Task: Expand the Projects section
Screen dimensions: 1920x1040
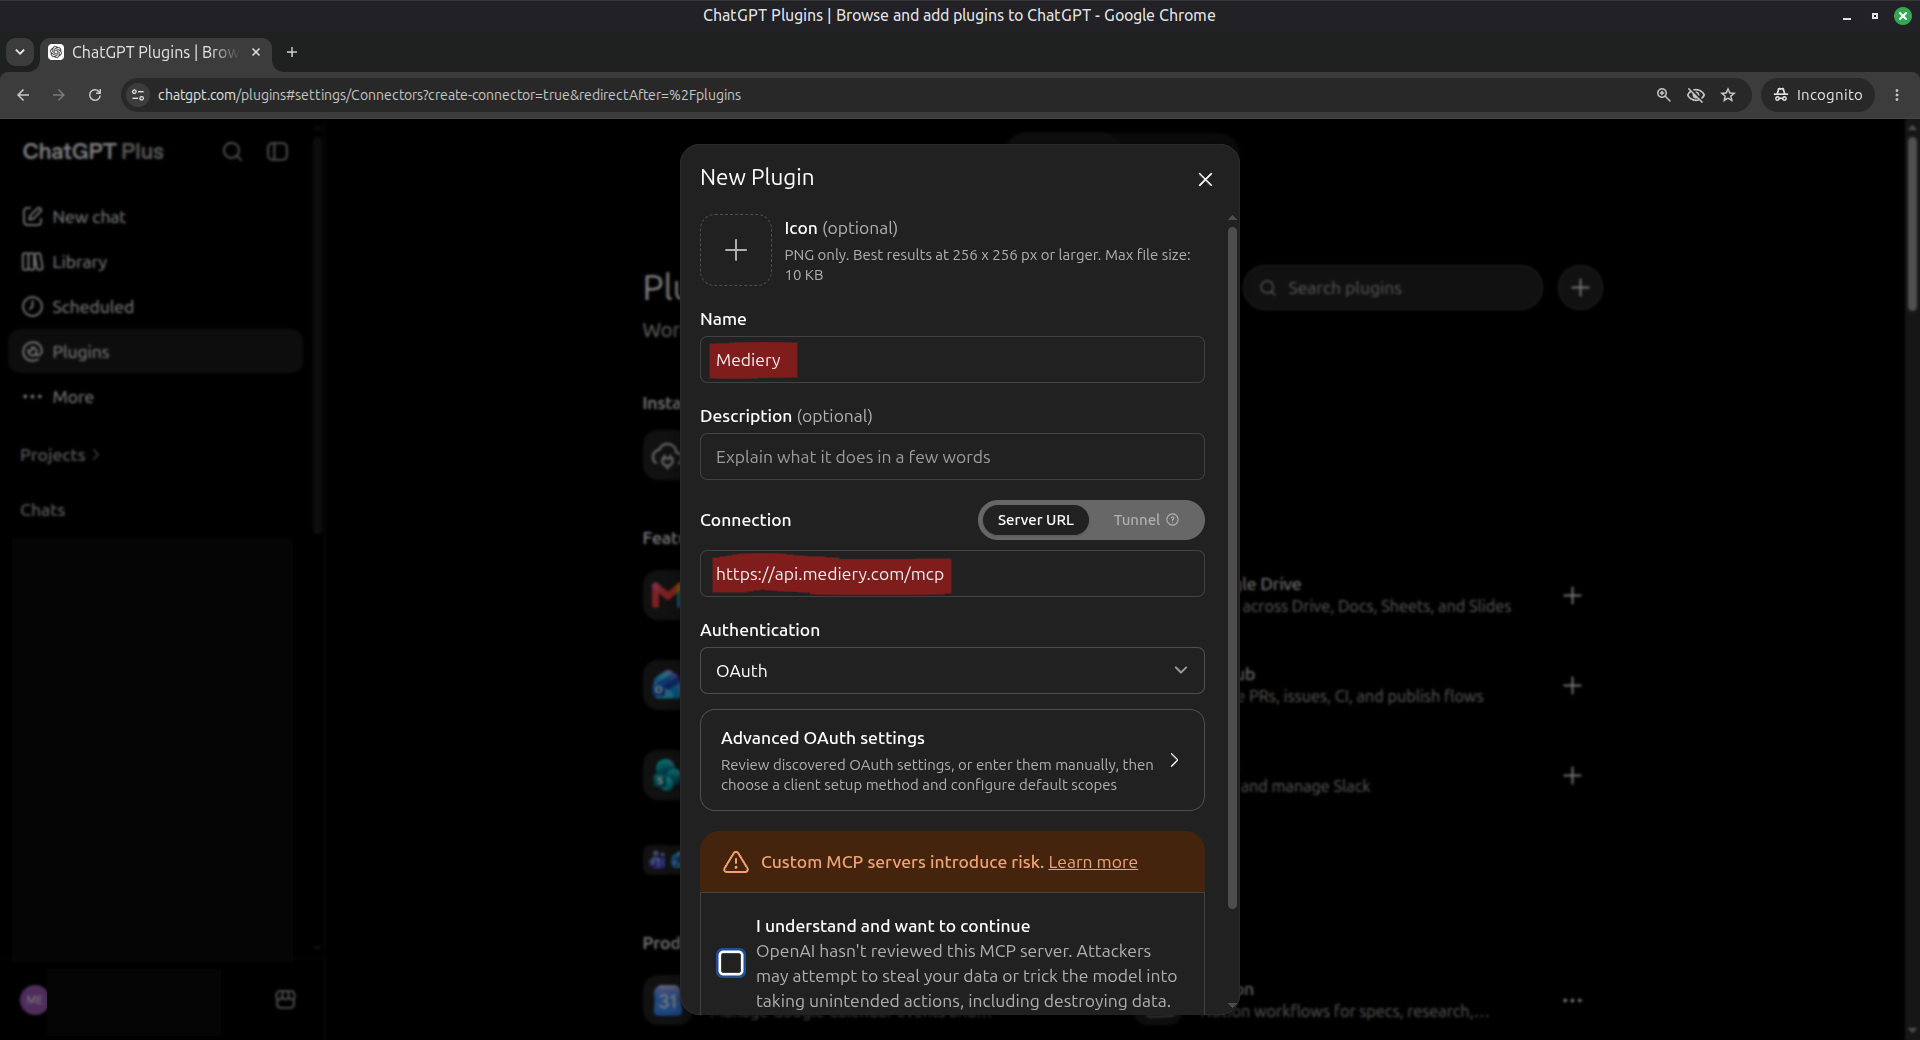Action: 60,455
